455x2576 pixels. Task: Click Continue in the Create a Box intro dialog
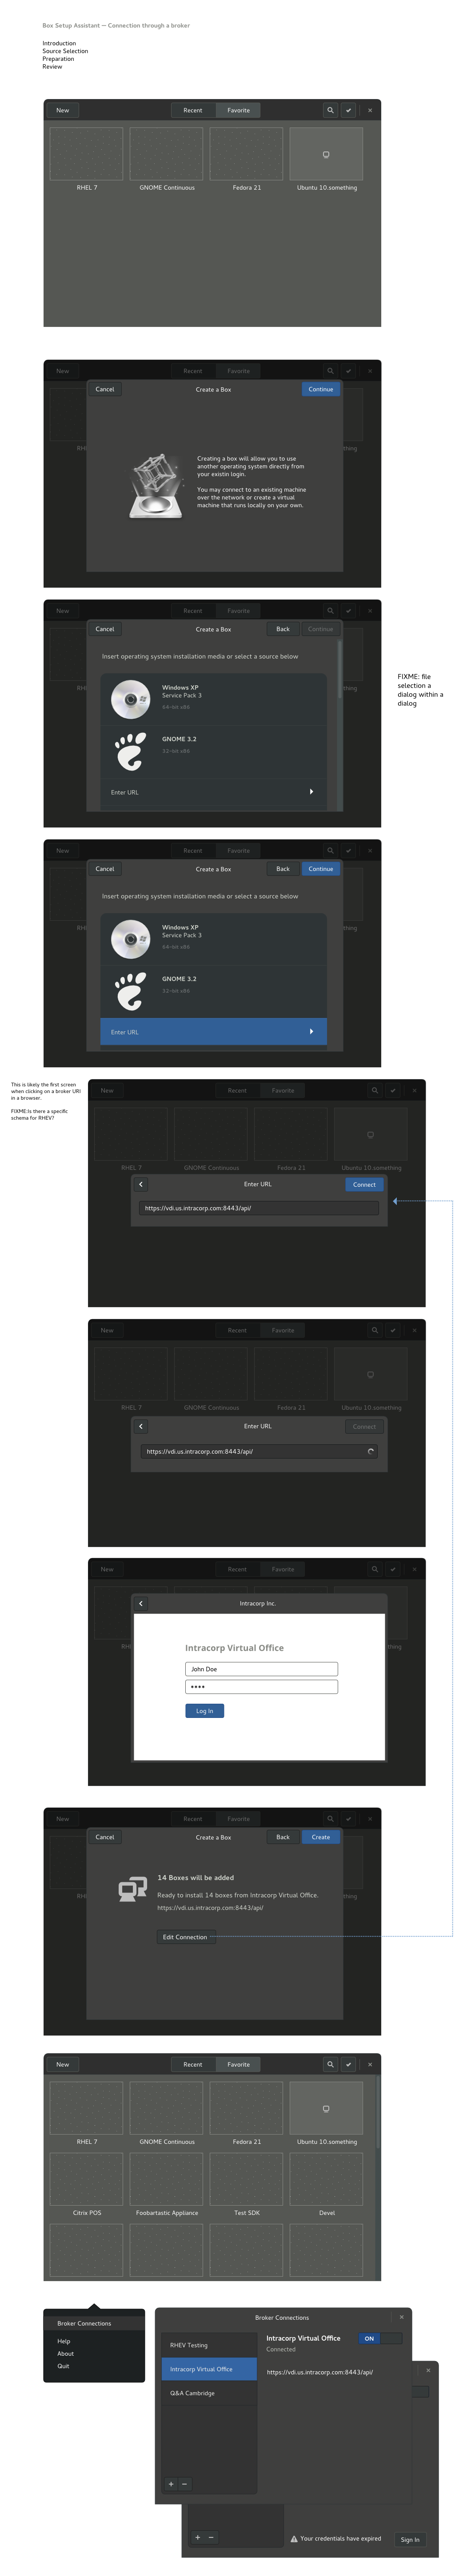coord(321,389)
